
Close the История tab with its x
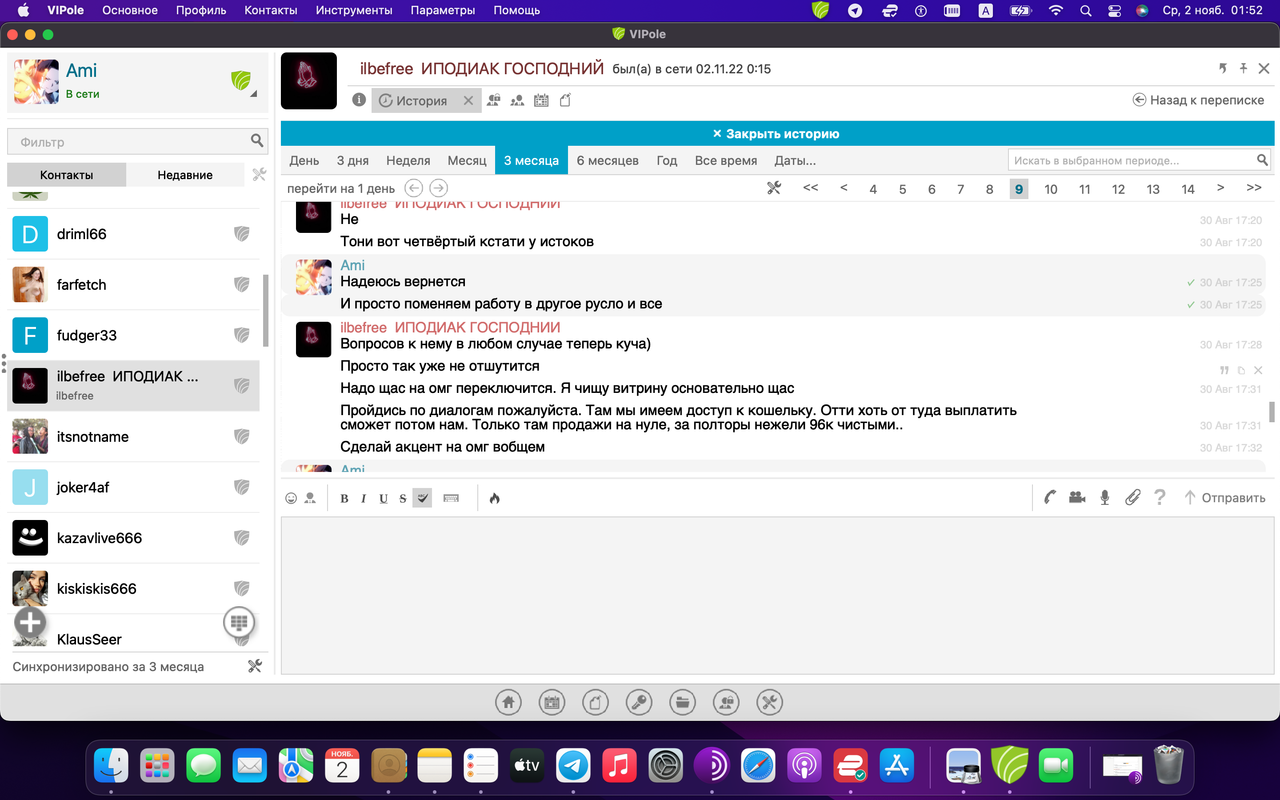[x=468, y=101]
